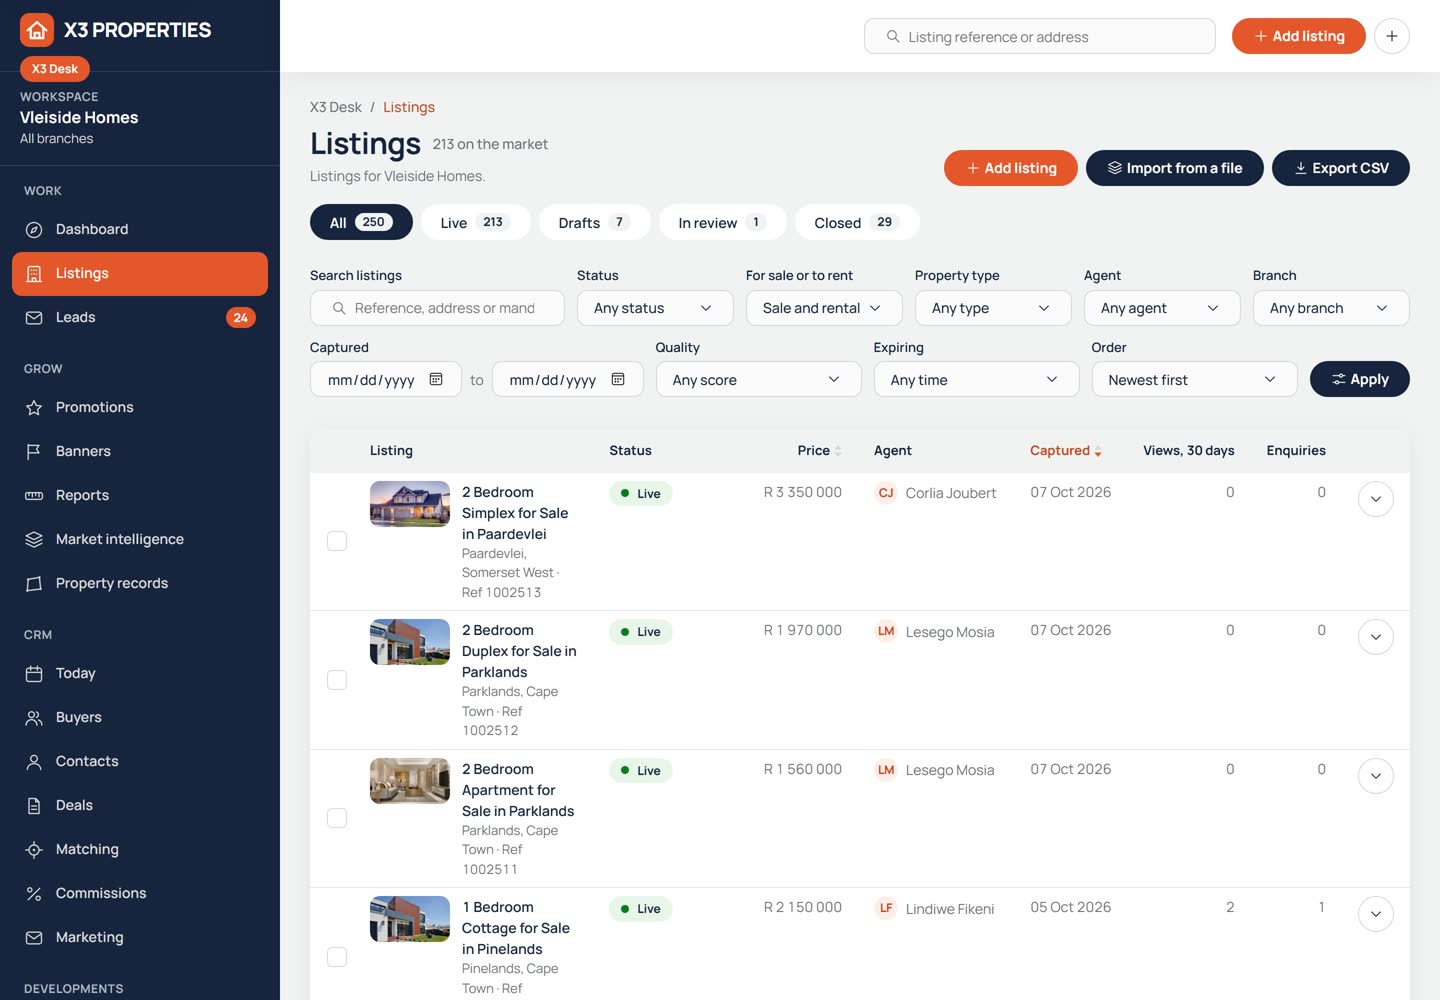Select Listings in the sidebar
The image size is (1440, 1000).
tap(140, 273)
